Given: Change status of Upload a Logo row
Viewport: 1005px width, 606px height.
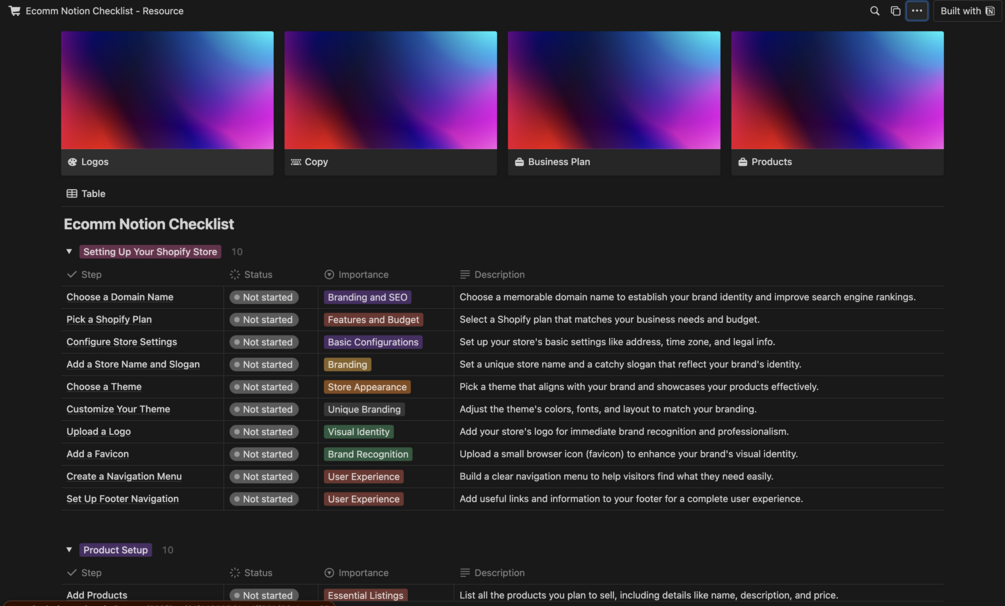Looking at the screenshot, I should tap(264, 432).
